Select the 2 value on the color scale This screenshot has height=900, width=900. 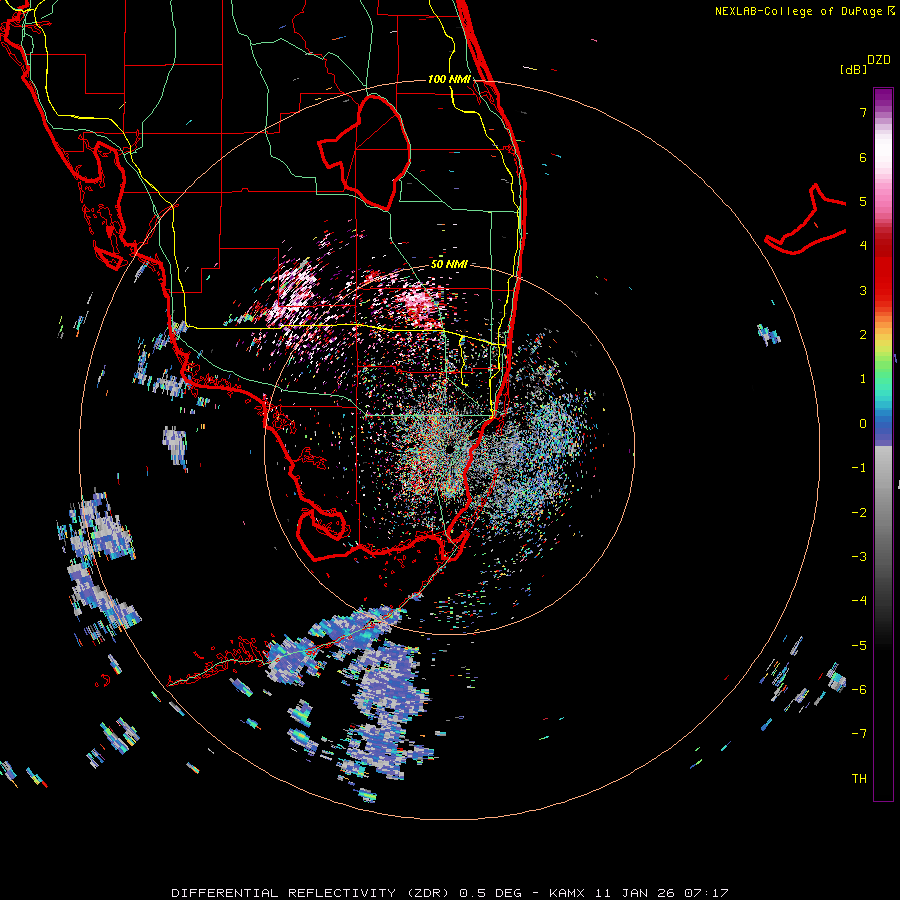pyautogui.click(x=863, y=335)
